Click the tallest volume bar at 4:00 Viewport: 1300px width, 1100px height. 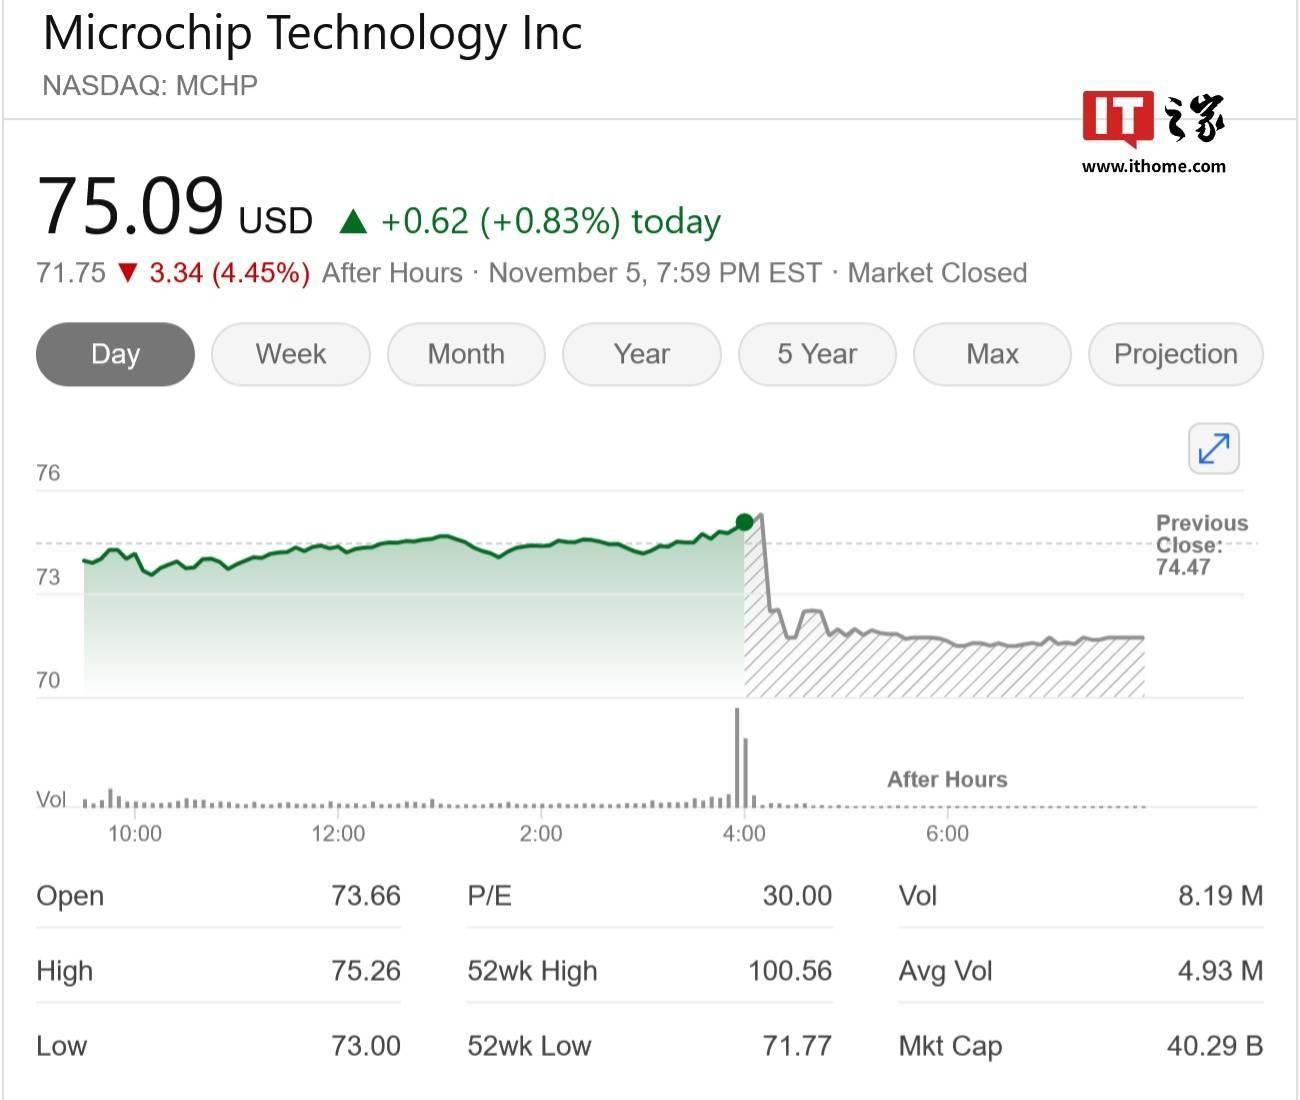(x=737, y=758)
